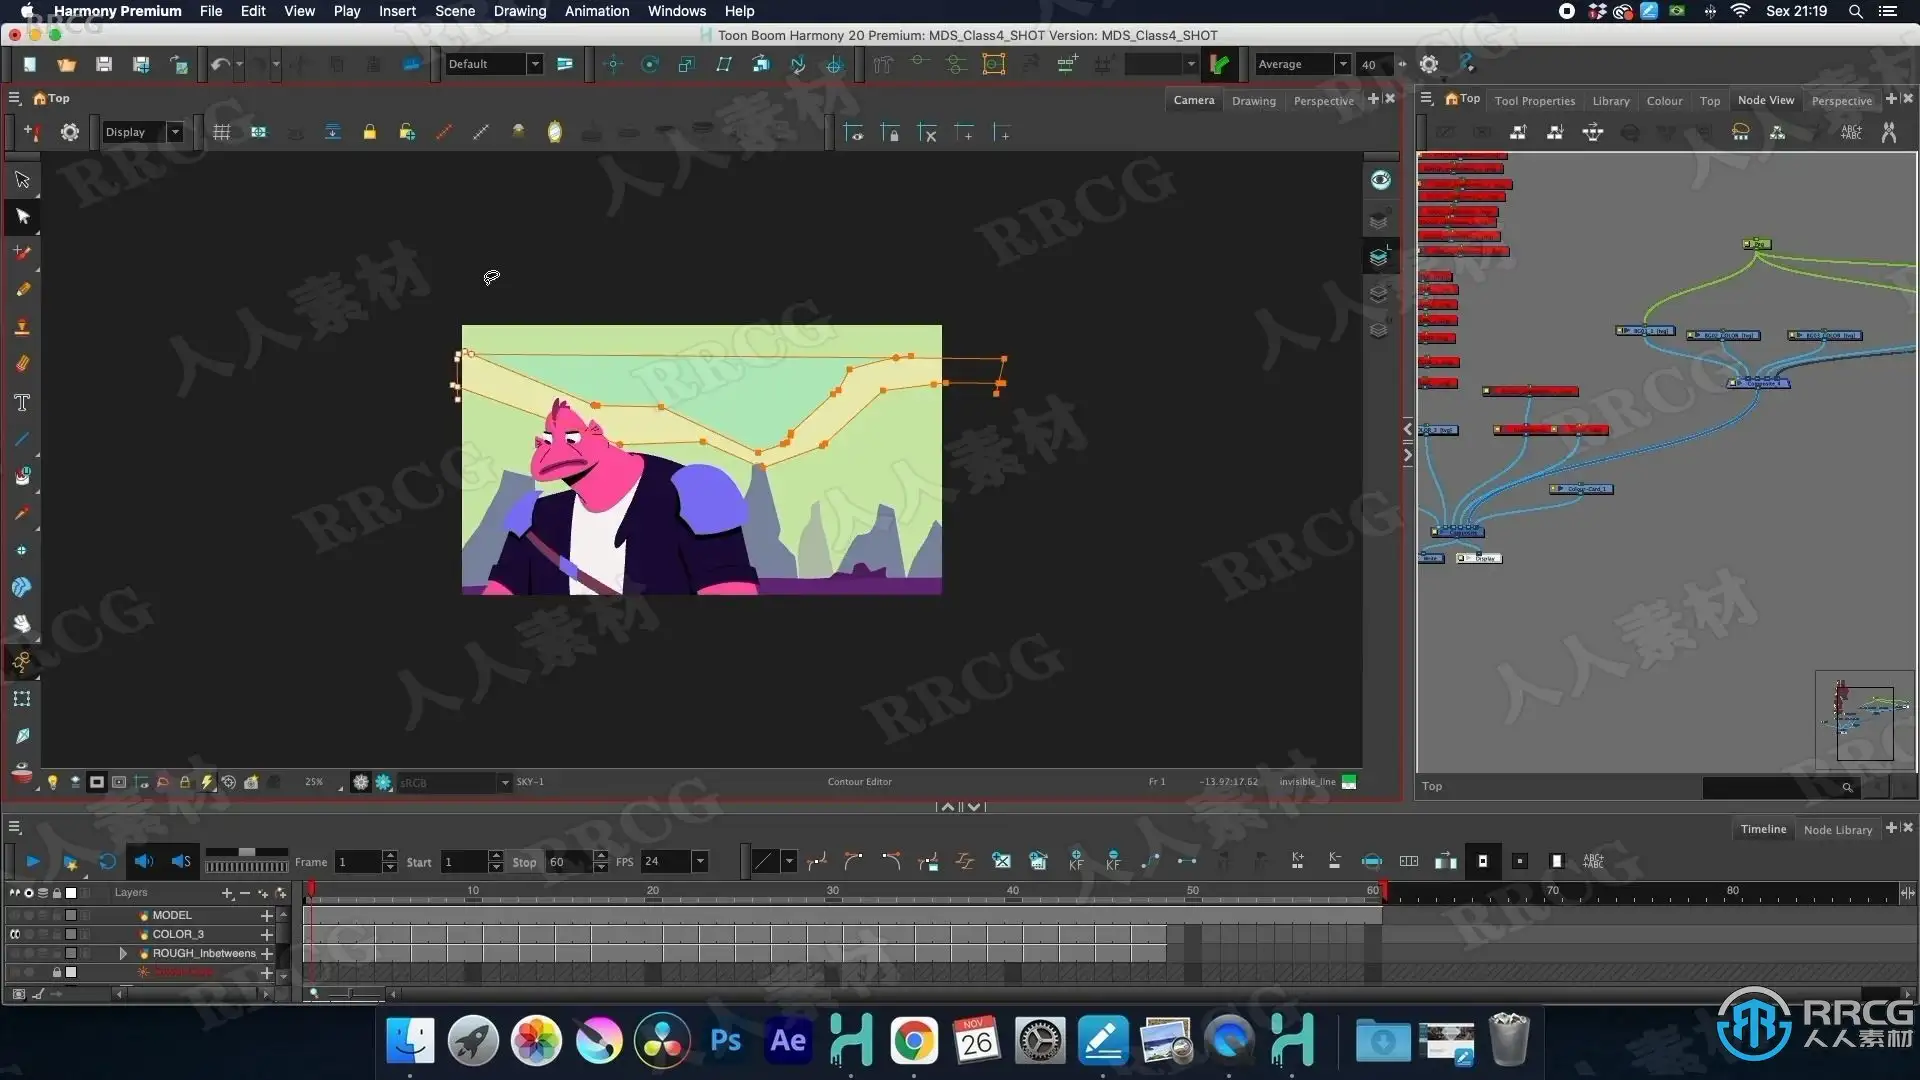Choose the Text tool
Viewport: 1920px width, 1080px height.
[22, 403]
